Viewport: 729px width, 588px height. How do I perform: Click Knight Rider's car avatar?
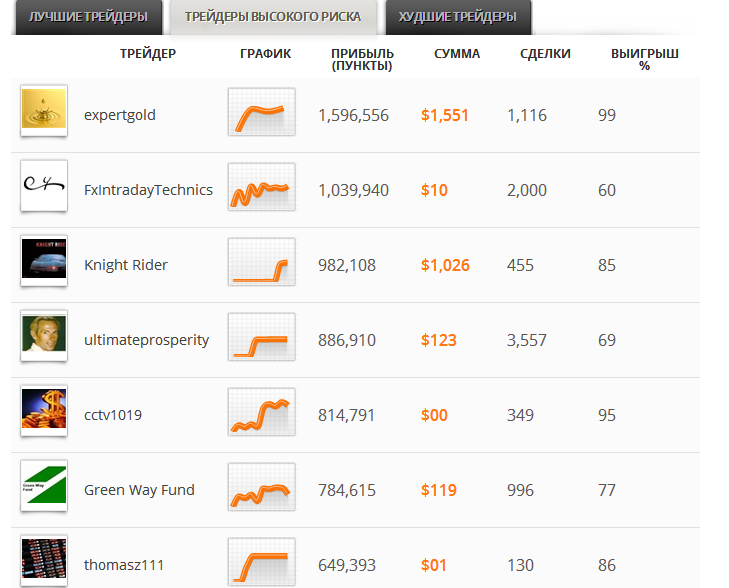pos(44,260)
